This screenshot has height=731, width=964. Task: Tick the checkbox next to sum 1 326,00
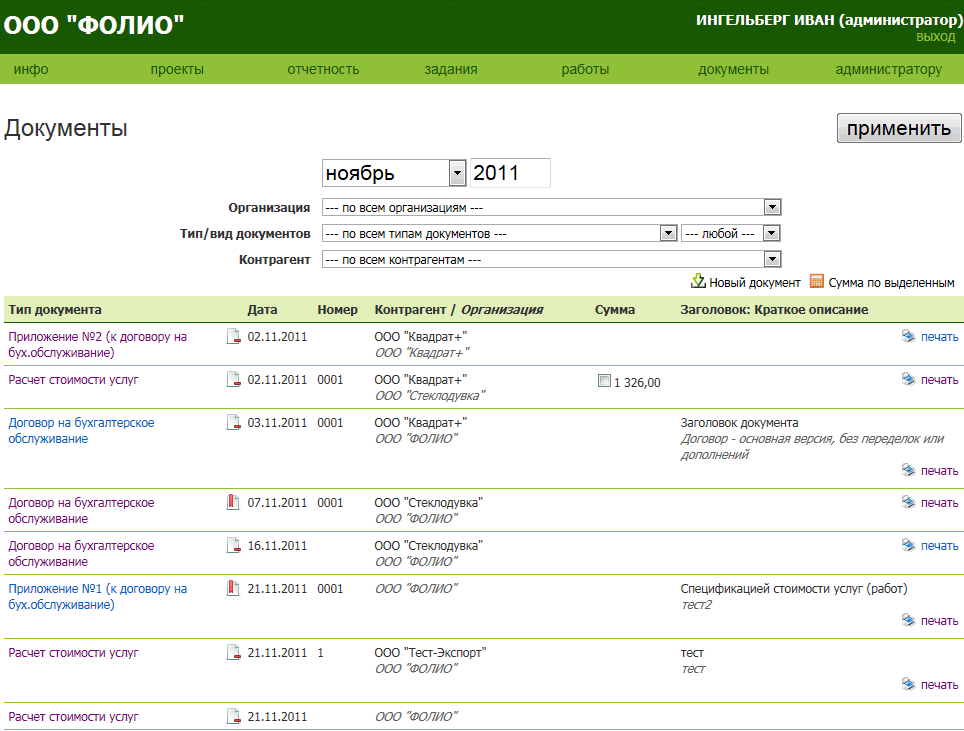(x=604, y=381)
